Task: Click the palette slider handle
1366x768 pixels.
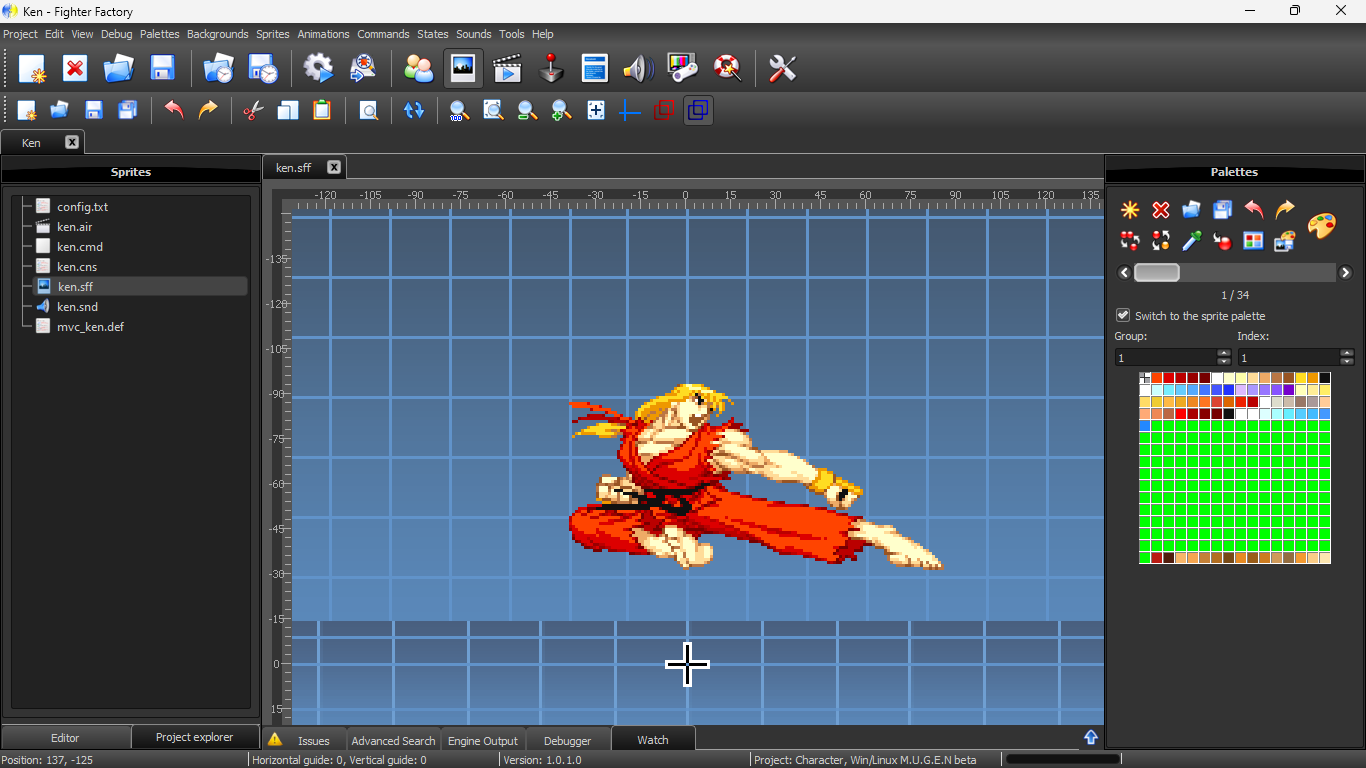Action: (1157, 273)
